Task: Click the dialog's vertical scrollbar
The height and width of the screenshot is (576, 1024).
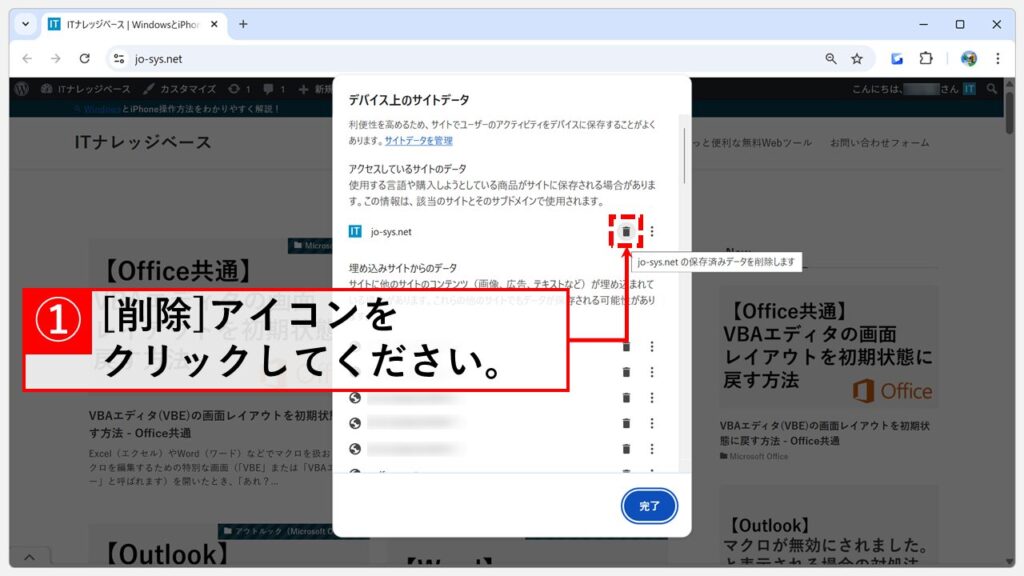Action: coord(684,155)
